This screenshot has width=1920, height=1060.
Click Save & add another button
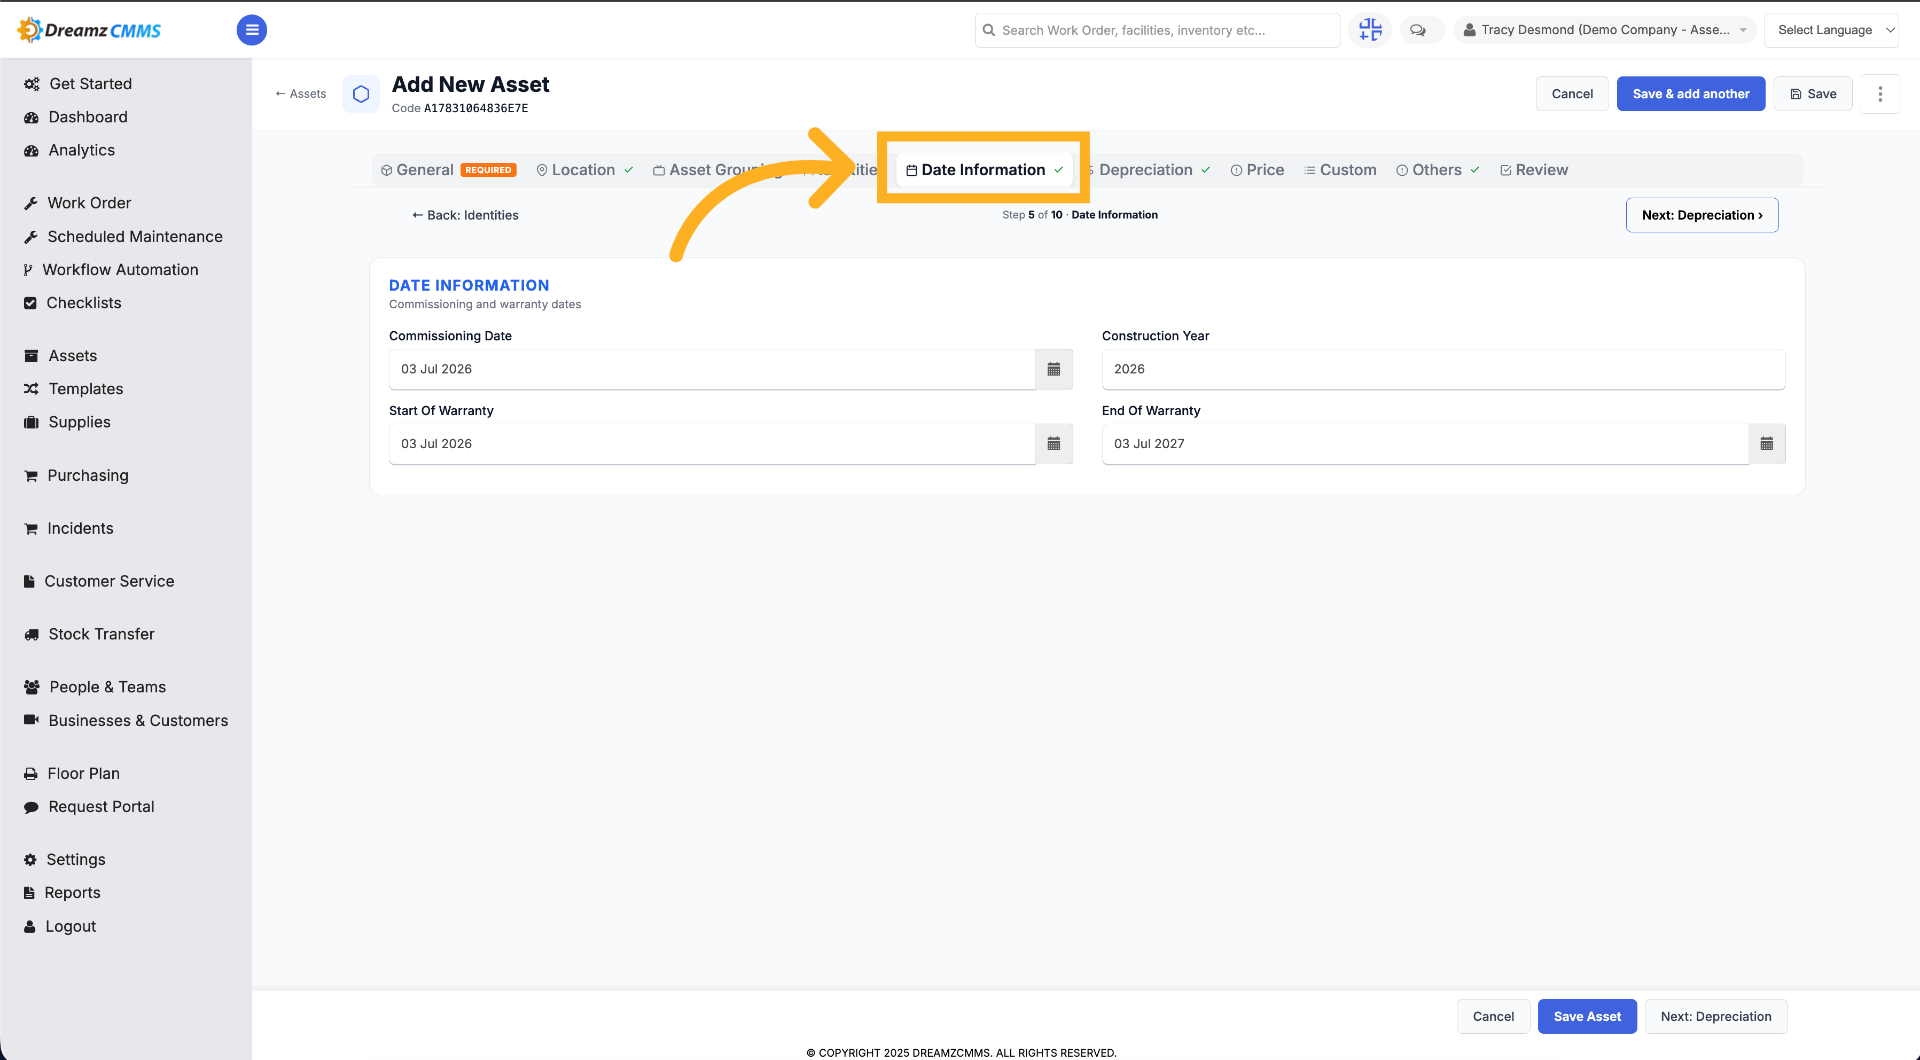click(x=1691, y=94)
